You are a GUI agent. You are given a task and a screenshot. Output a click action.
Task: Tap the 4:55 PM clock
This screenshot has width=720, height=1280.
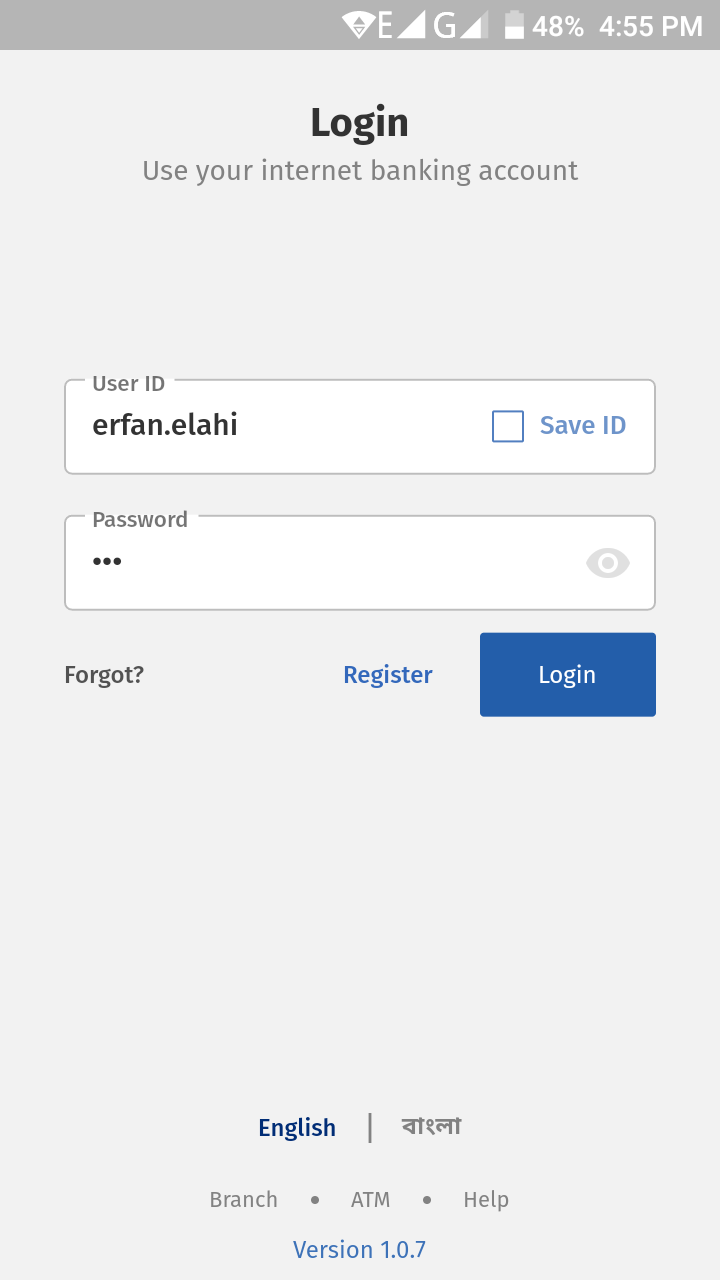(651, 26)
